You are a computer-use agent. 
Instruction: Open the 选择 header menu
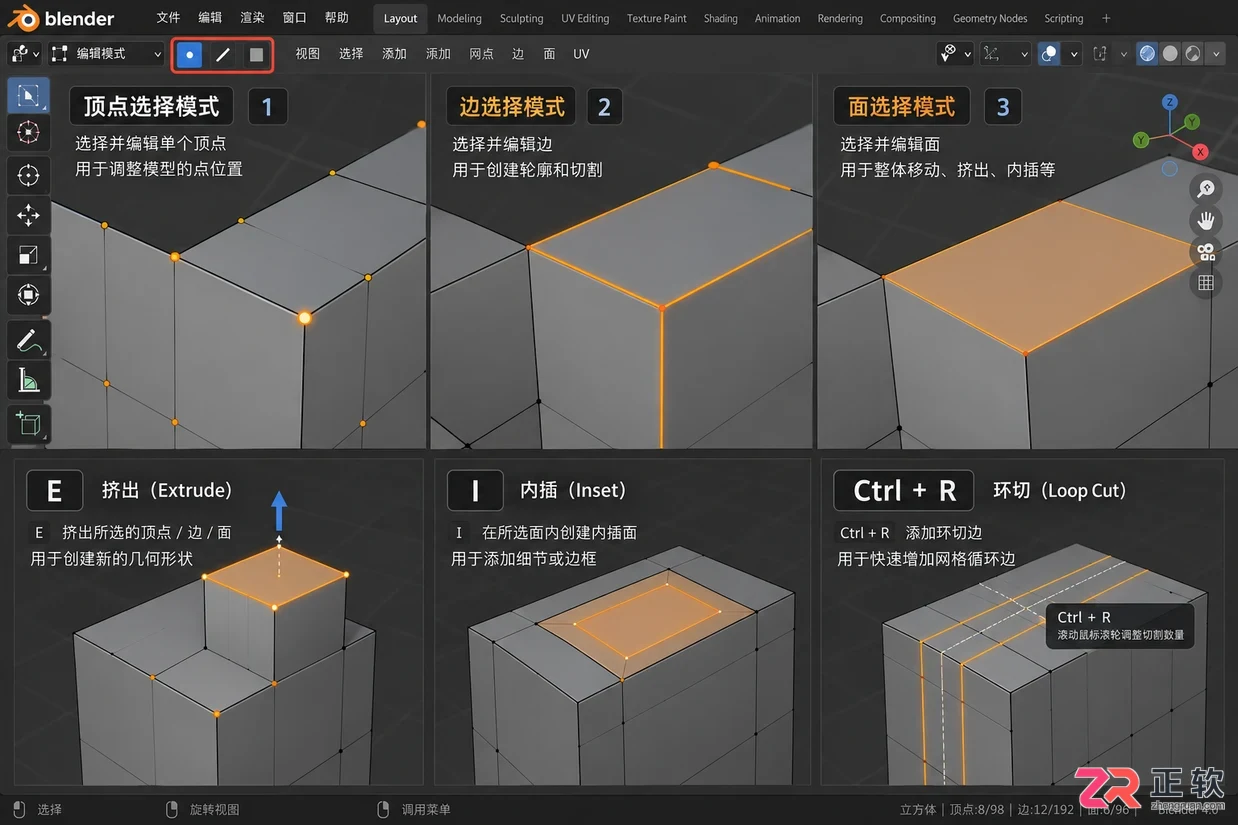tap(351, 54)
